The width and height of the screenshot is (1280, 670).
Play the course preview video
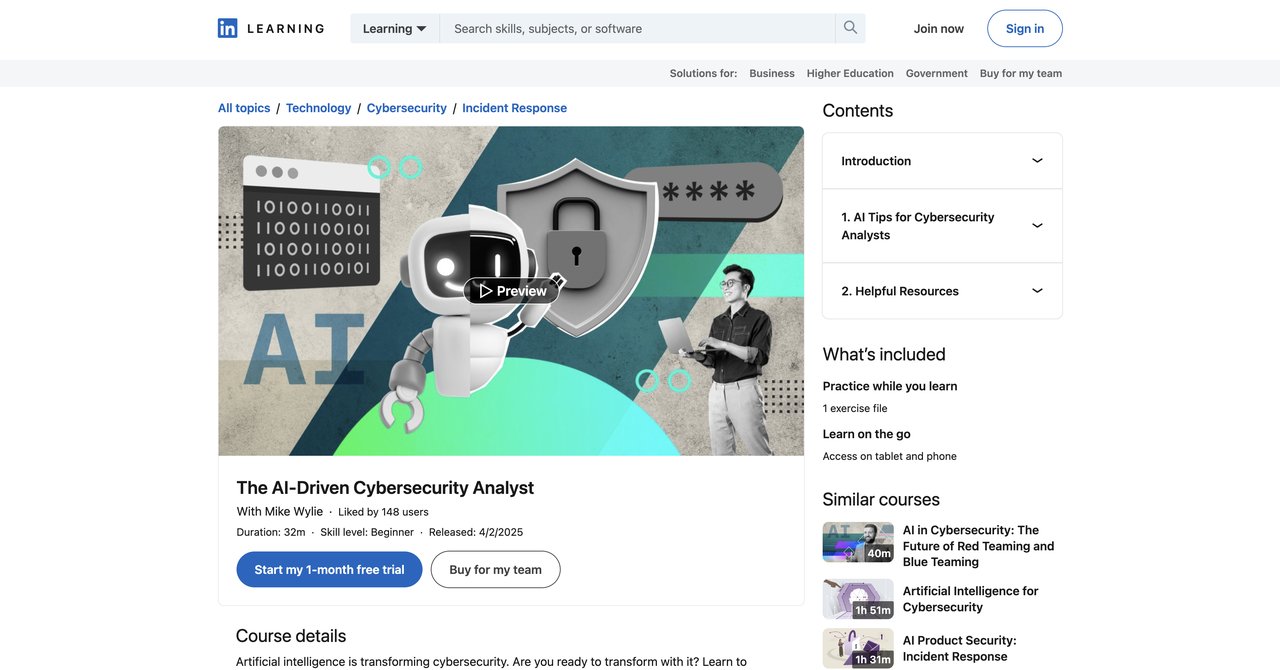pyautogui.click(x=511, y=291)
